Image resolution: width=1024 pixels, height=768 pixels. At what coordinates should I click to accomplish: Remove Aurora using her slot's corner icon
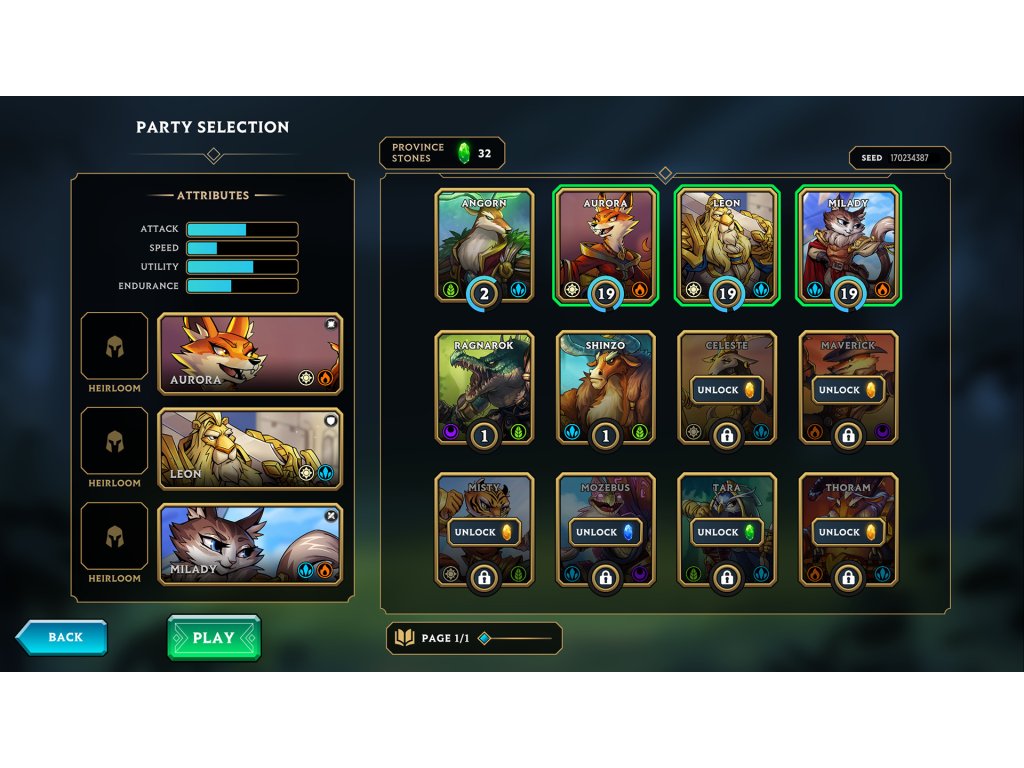tap(331, 324)
